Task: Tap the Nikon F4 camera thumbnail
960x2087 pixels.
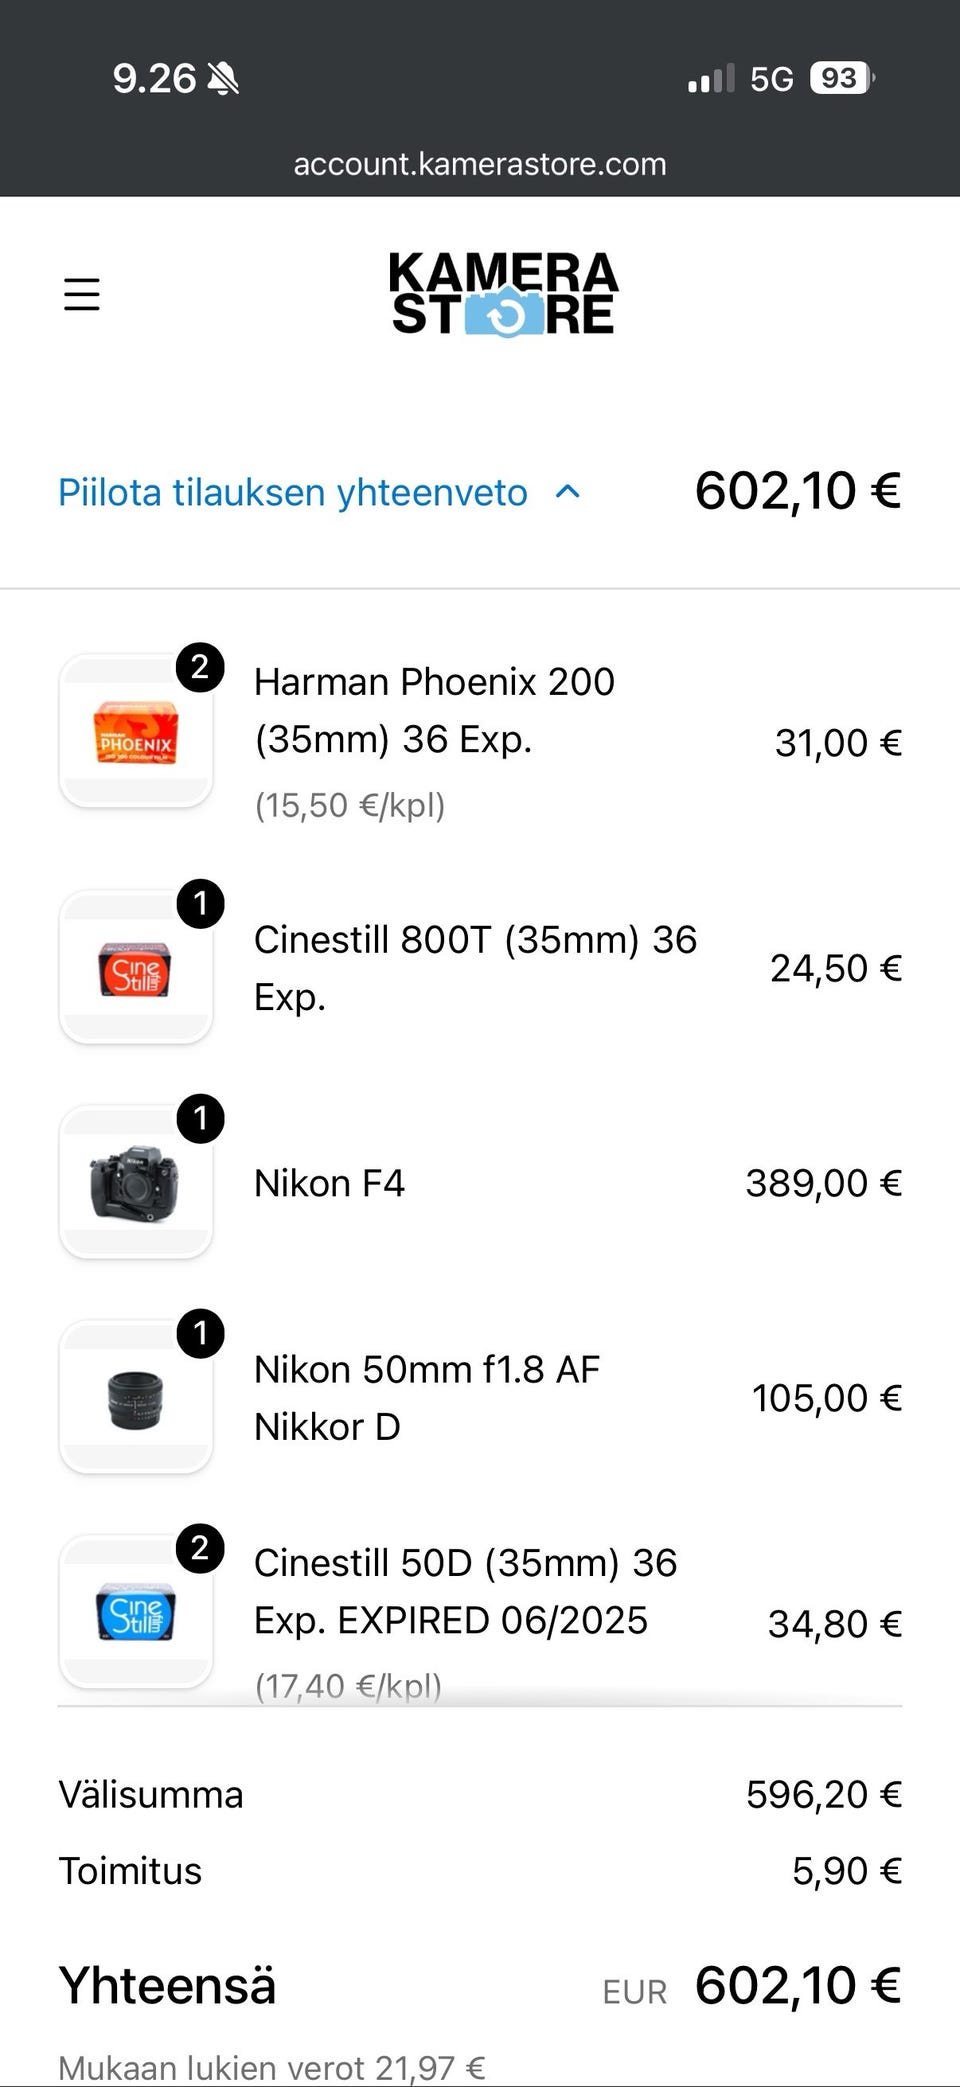Action: coord(136,1183)
